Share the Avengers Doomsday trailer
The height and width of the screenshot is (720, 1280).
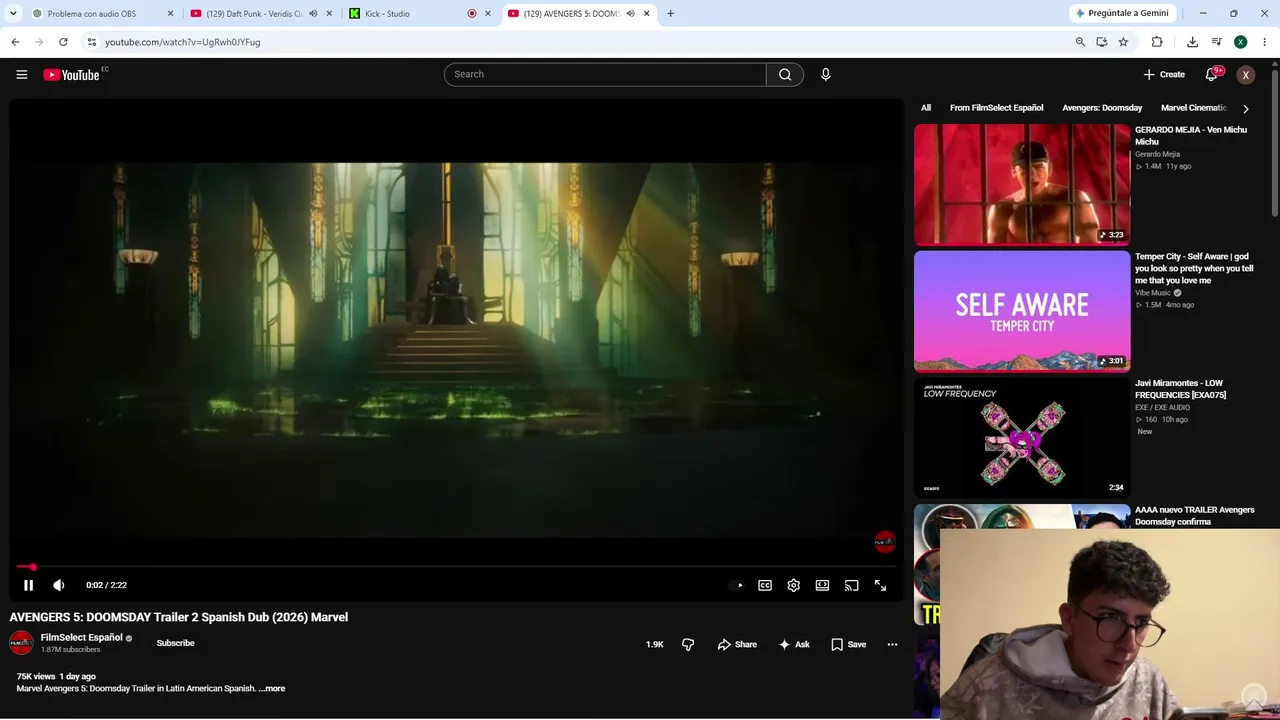click(x=737, y=644)
